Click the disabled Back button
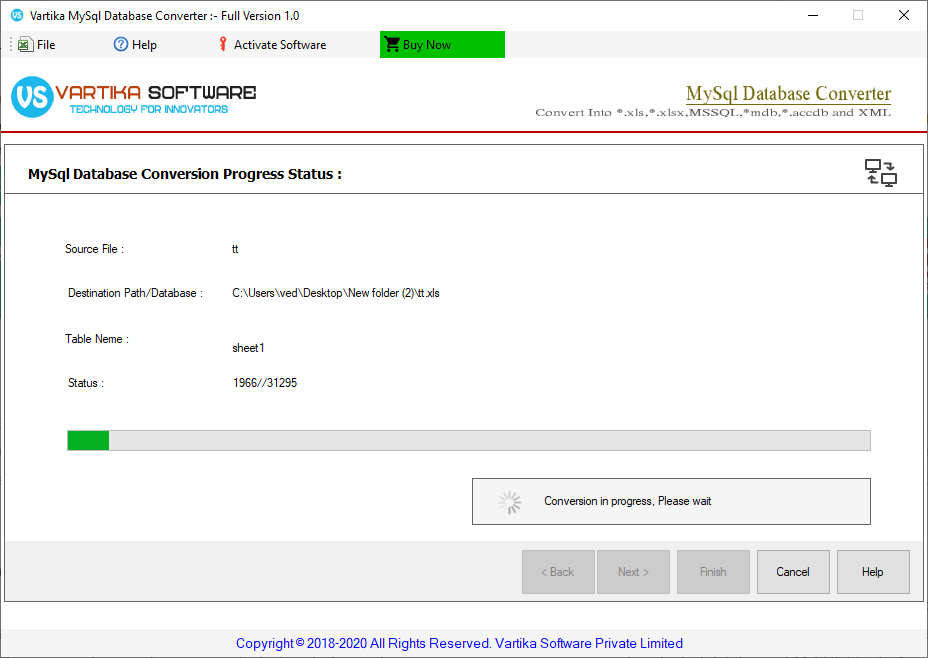The image size is (928, 658). [x=558, y=572]
